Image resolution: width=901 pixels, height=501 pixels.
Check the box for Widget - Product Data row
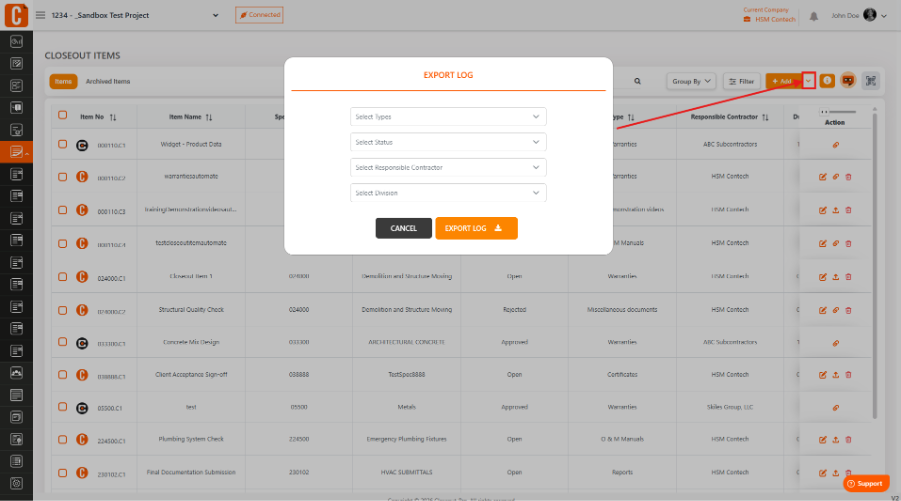[x=63, y=144]
